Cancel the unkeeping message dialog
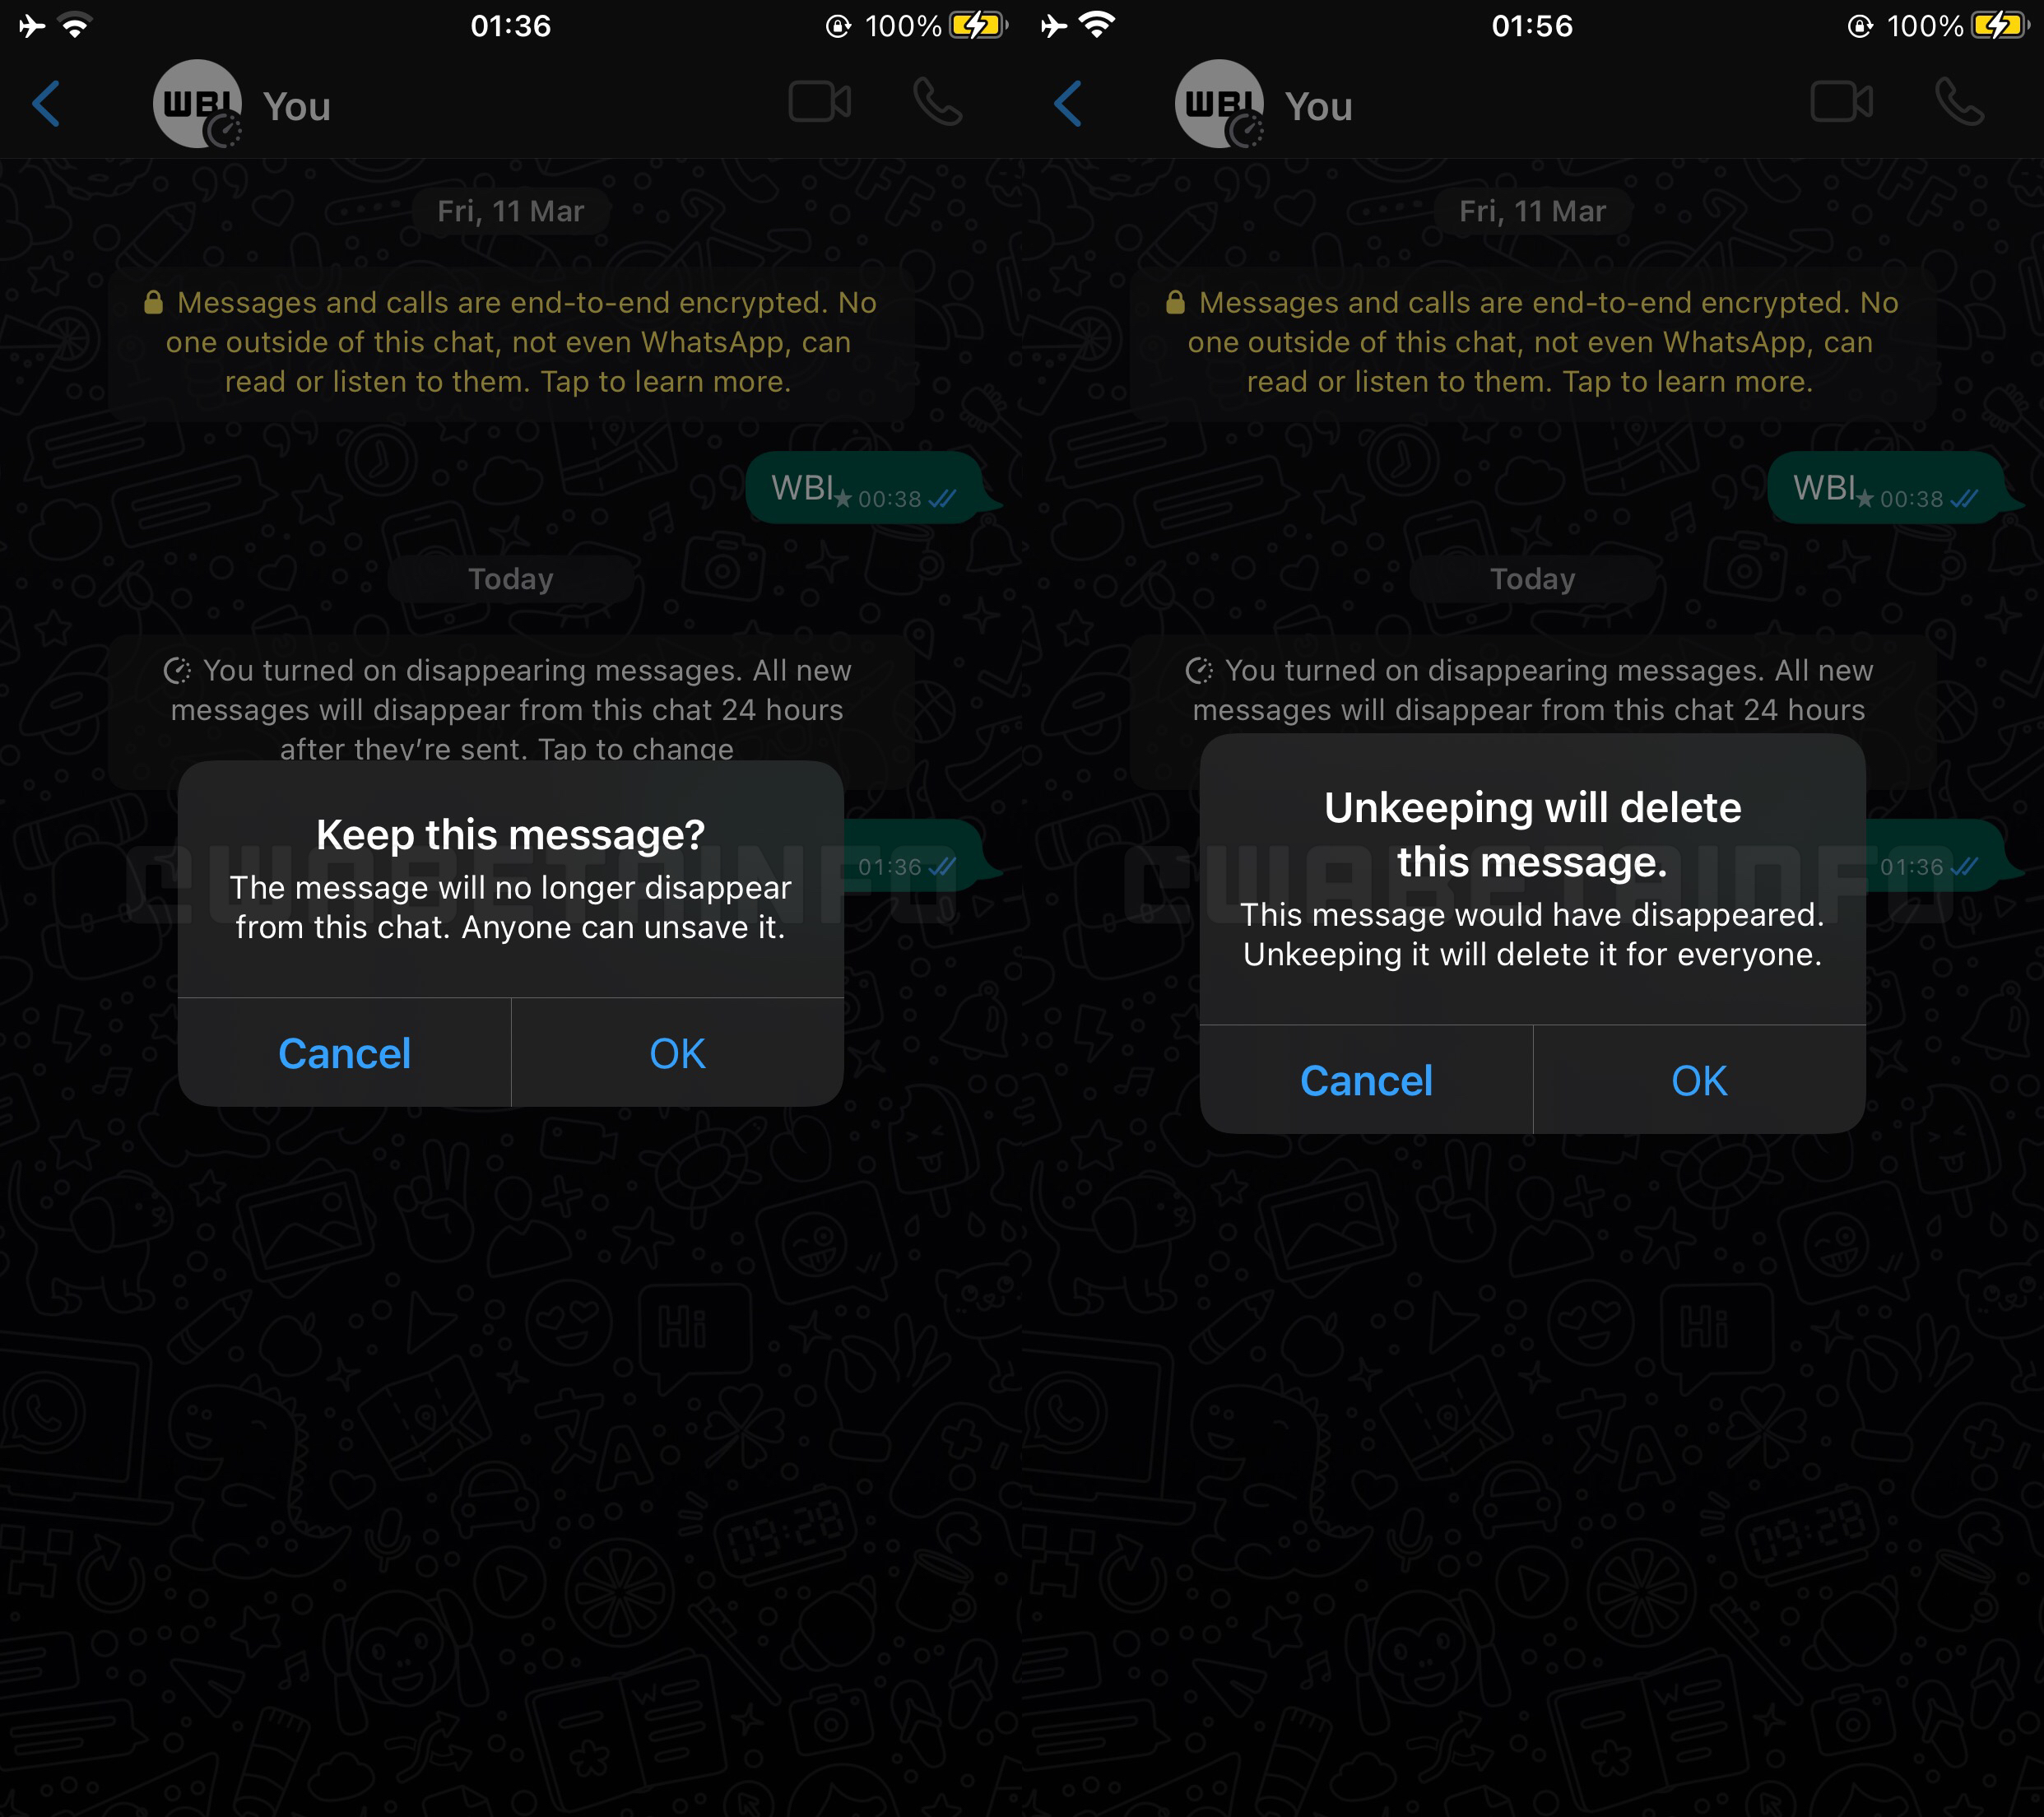The width and height of the screenshot is (2044, 1817). pyautogui.click(x=1366, y=1077)
